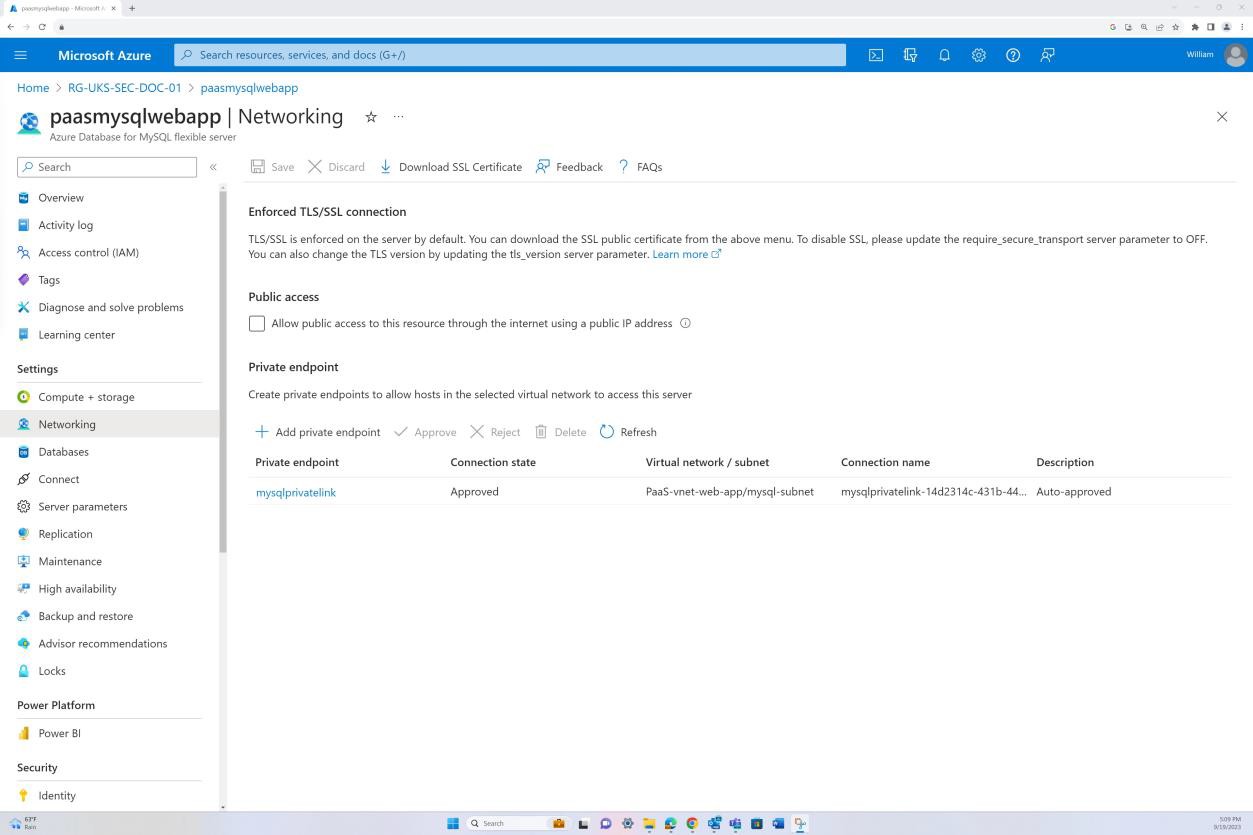1253x835 pixels.
Task: Switch to the paasmysqlwebapp browser tab
Action: pyautogui.click(x=60, y=8)
